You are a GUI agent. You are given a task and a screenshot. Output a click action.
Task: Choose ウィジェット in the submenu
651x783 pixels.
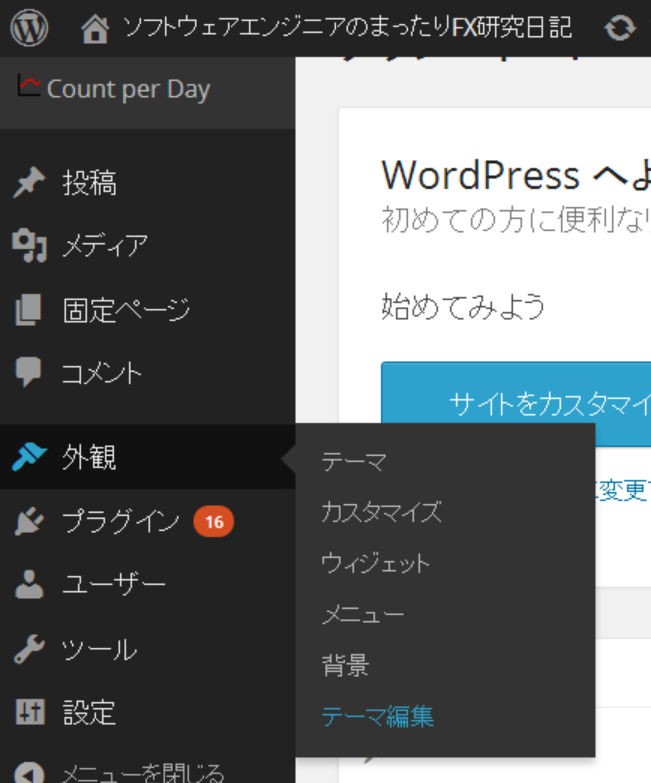tap(375, 563)
